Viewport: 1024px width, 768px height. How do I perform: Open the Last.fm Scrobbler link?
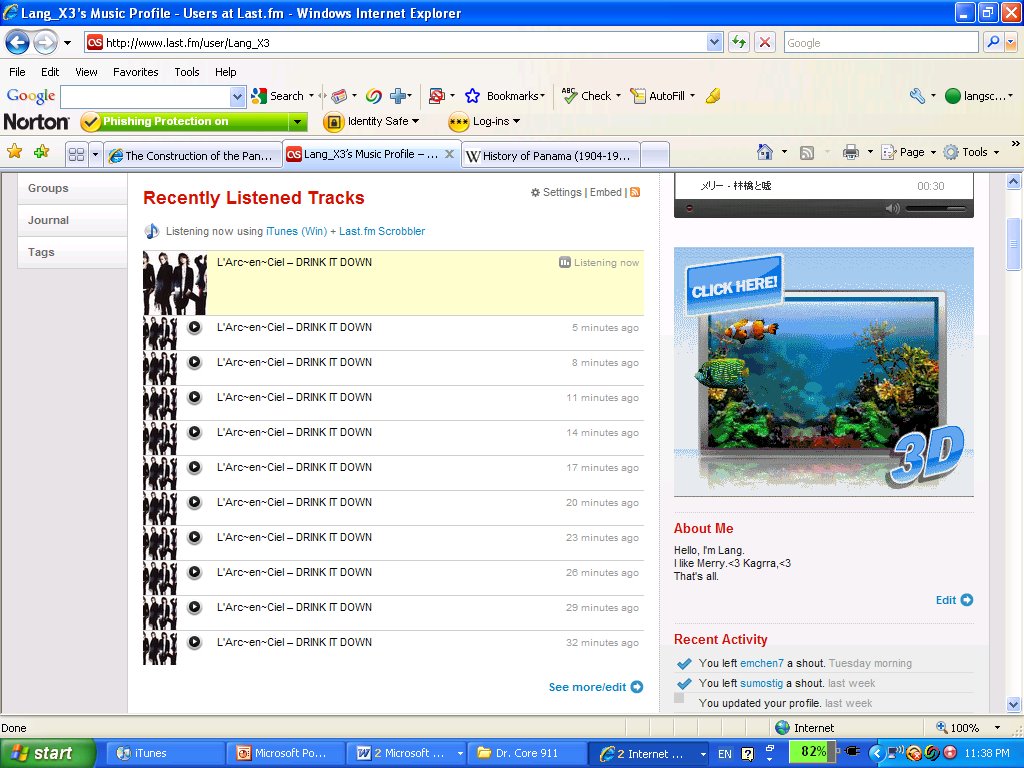coord(382,231)
